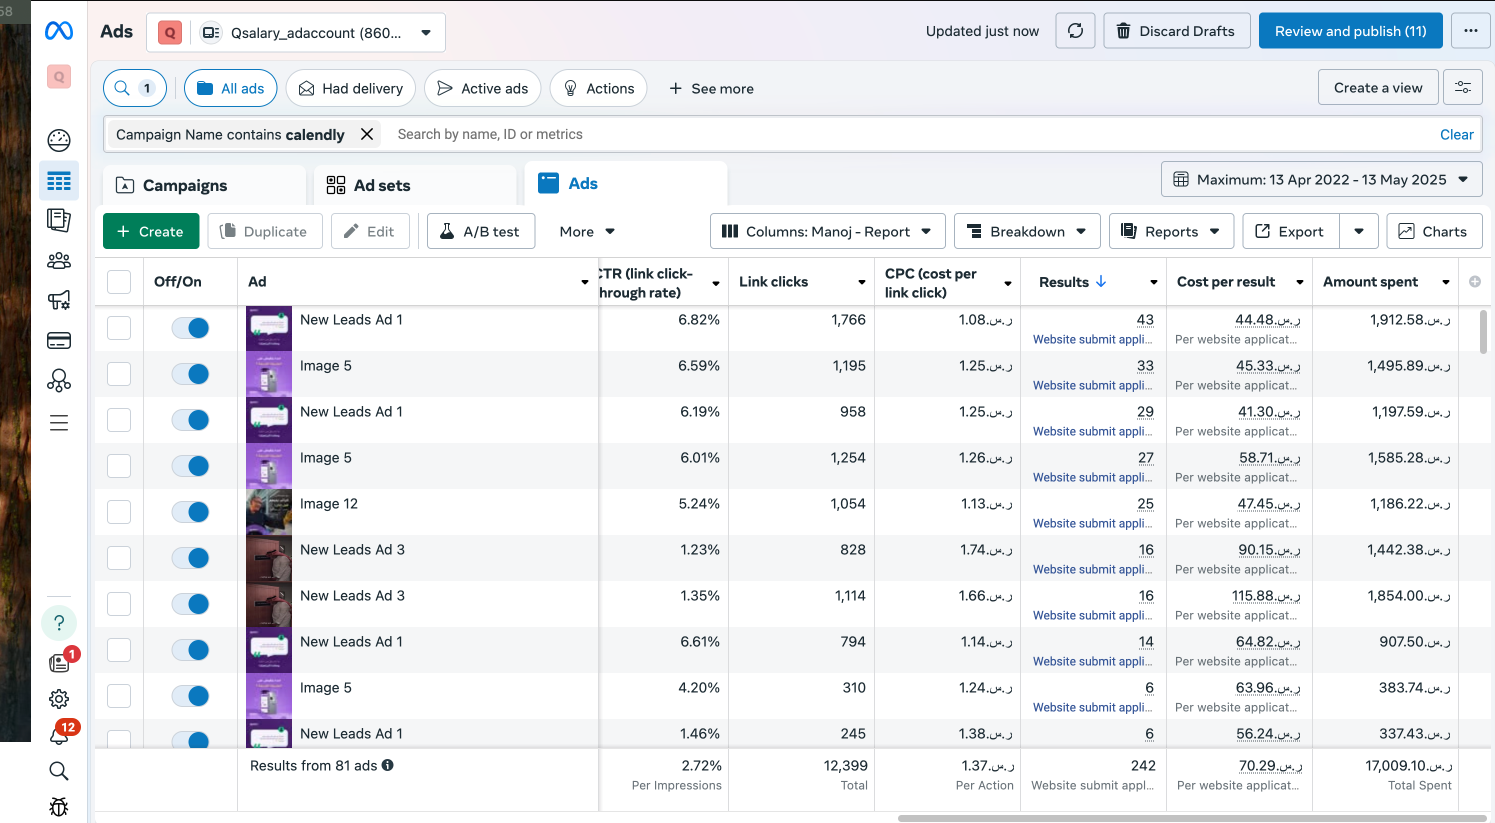Image resolution: width=1495 pixels, height=823 pixels.
Task: Toggle off the Image 12 ad
Action: click(x=190, y=512)
